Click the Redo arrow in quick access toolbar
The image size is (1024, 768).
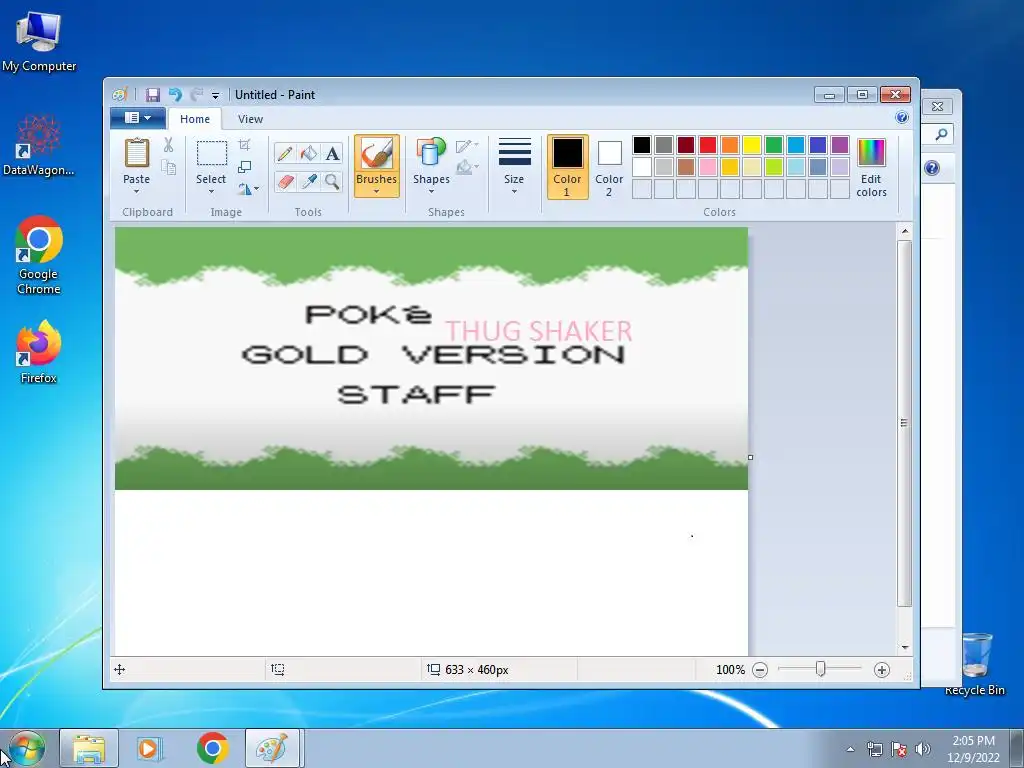197,95
